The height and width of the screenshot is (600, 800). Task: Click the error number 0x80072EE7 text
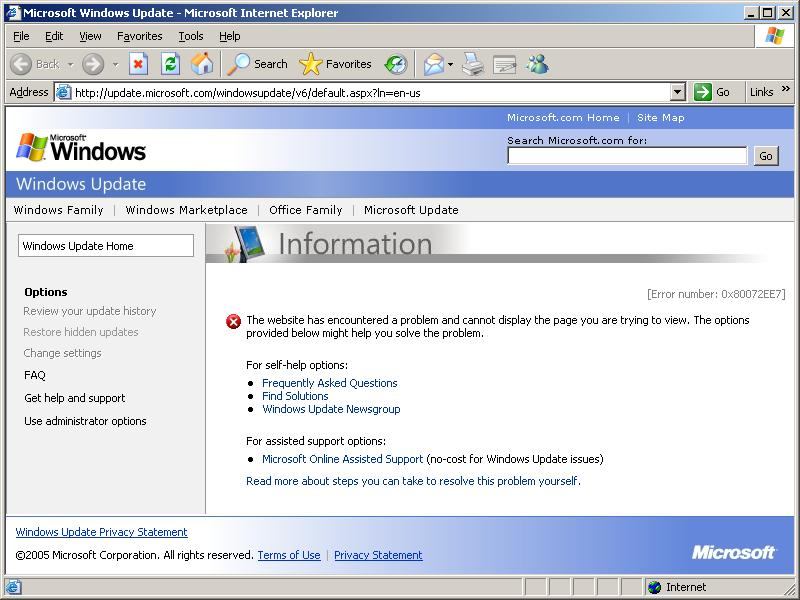pyautogui.click(x=716, y=294)
